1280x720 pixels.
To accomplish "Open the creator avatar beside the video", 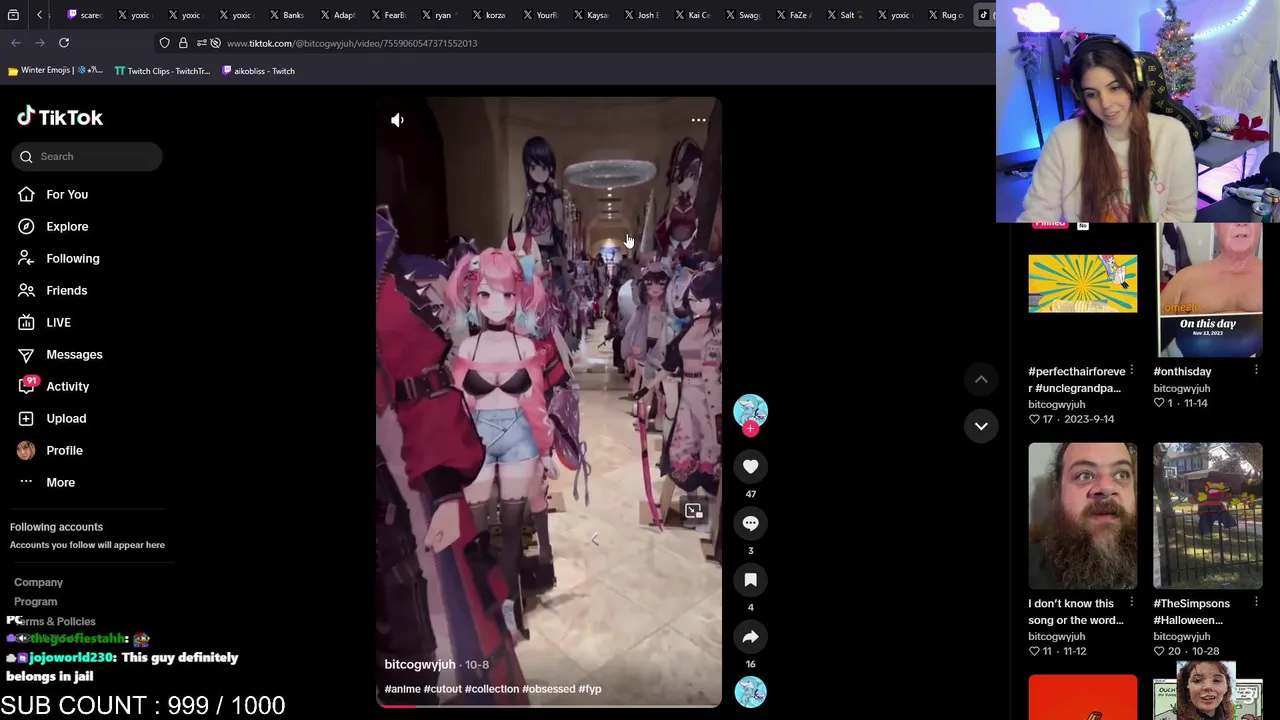I will (750, 410).
